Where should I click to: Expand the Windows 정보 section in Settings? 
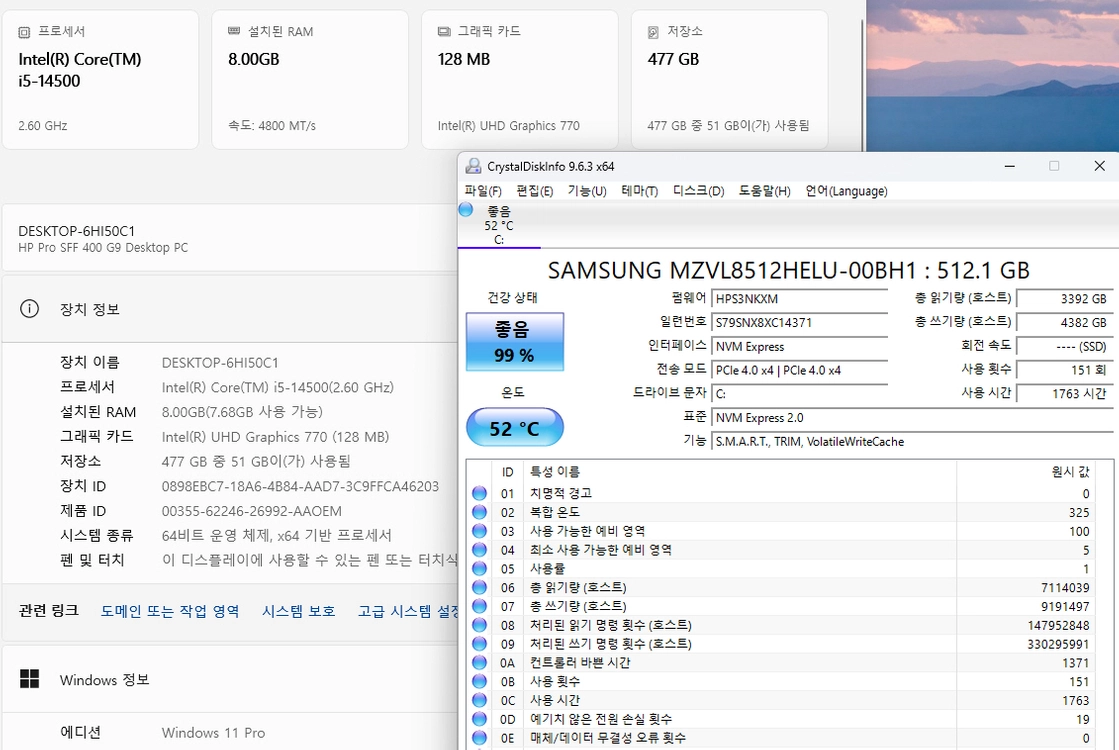coord(230,679)
